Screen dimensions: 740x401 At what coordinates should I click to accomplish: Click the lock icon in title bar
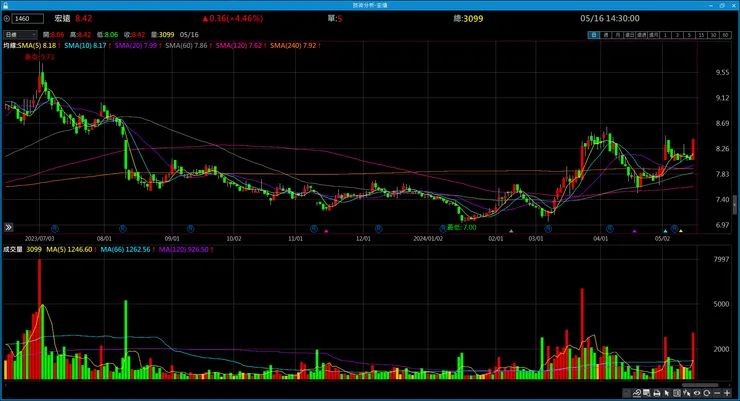5,5
